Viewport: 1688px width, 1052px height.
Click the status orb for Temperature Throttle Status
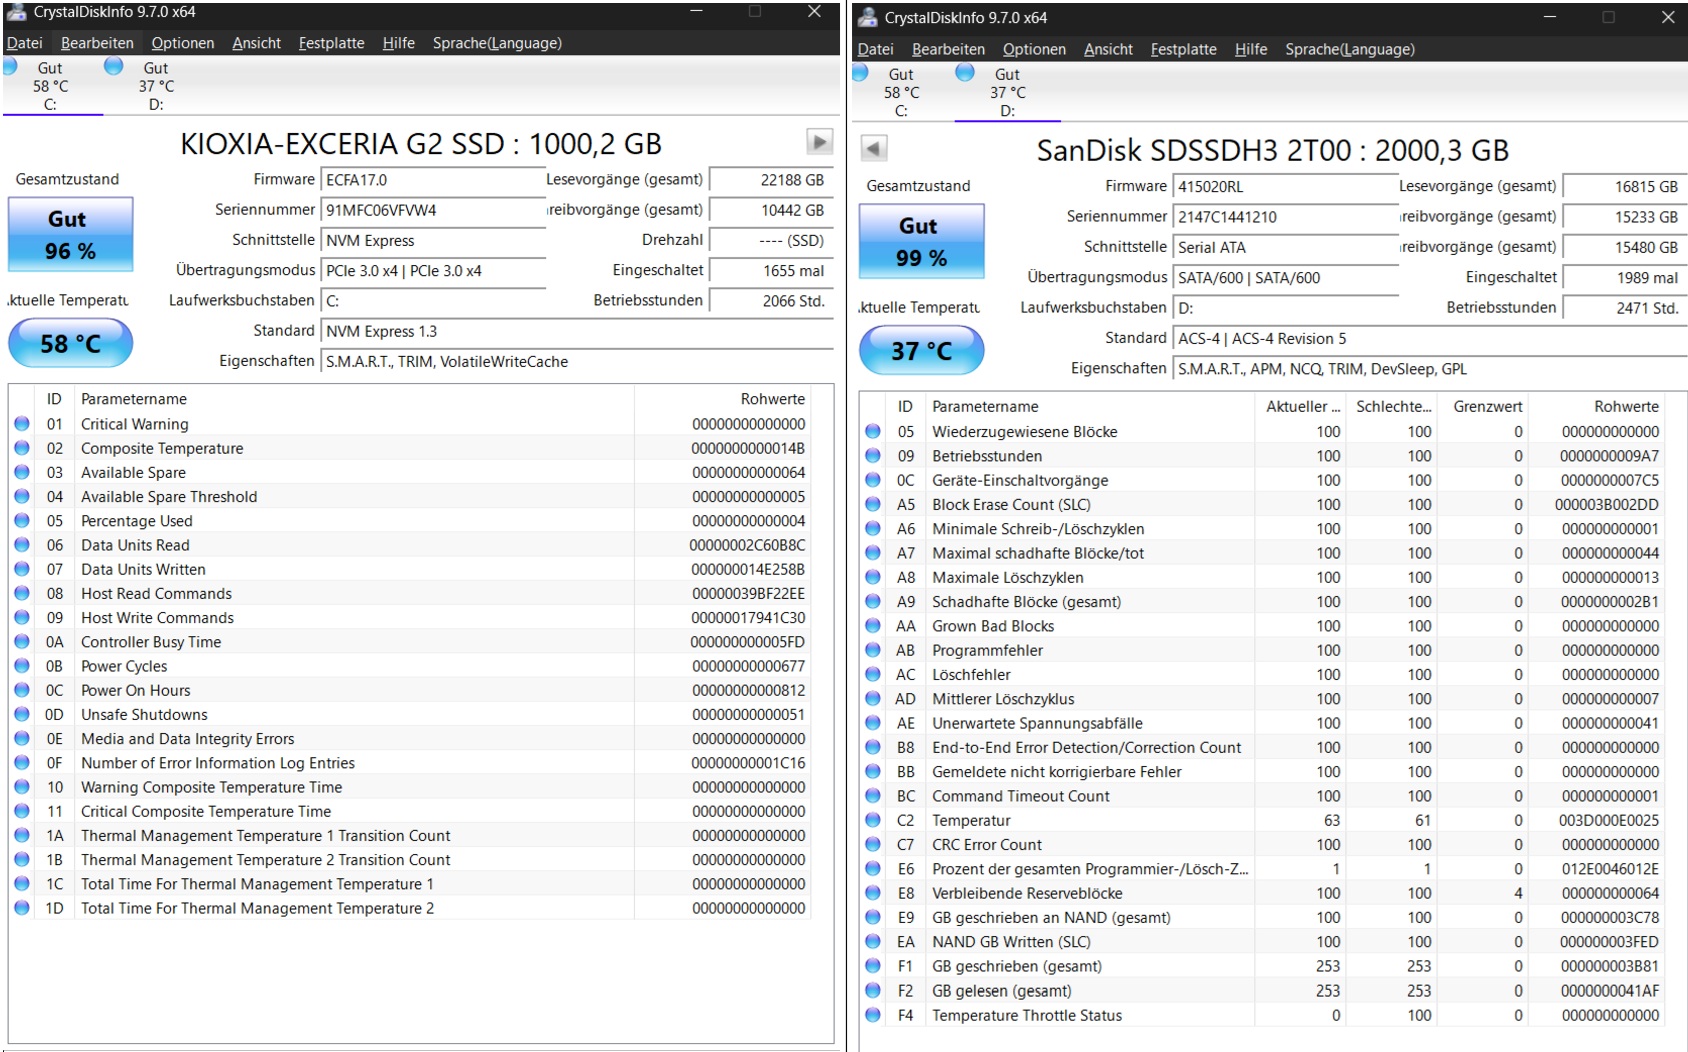point(873,1015)
